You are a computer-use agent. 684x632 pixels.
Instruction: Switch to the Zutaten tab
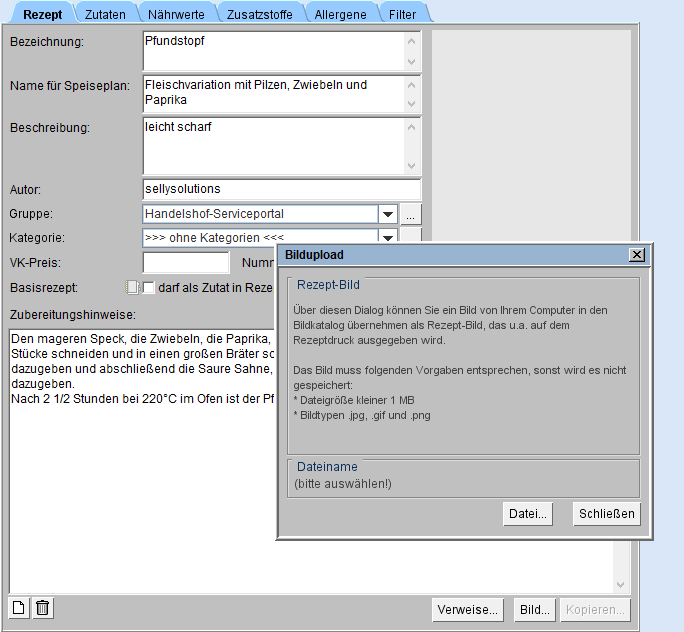(x=105, y=13)
